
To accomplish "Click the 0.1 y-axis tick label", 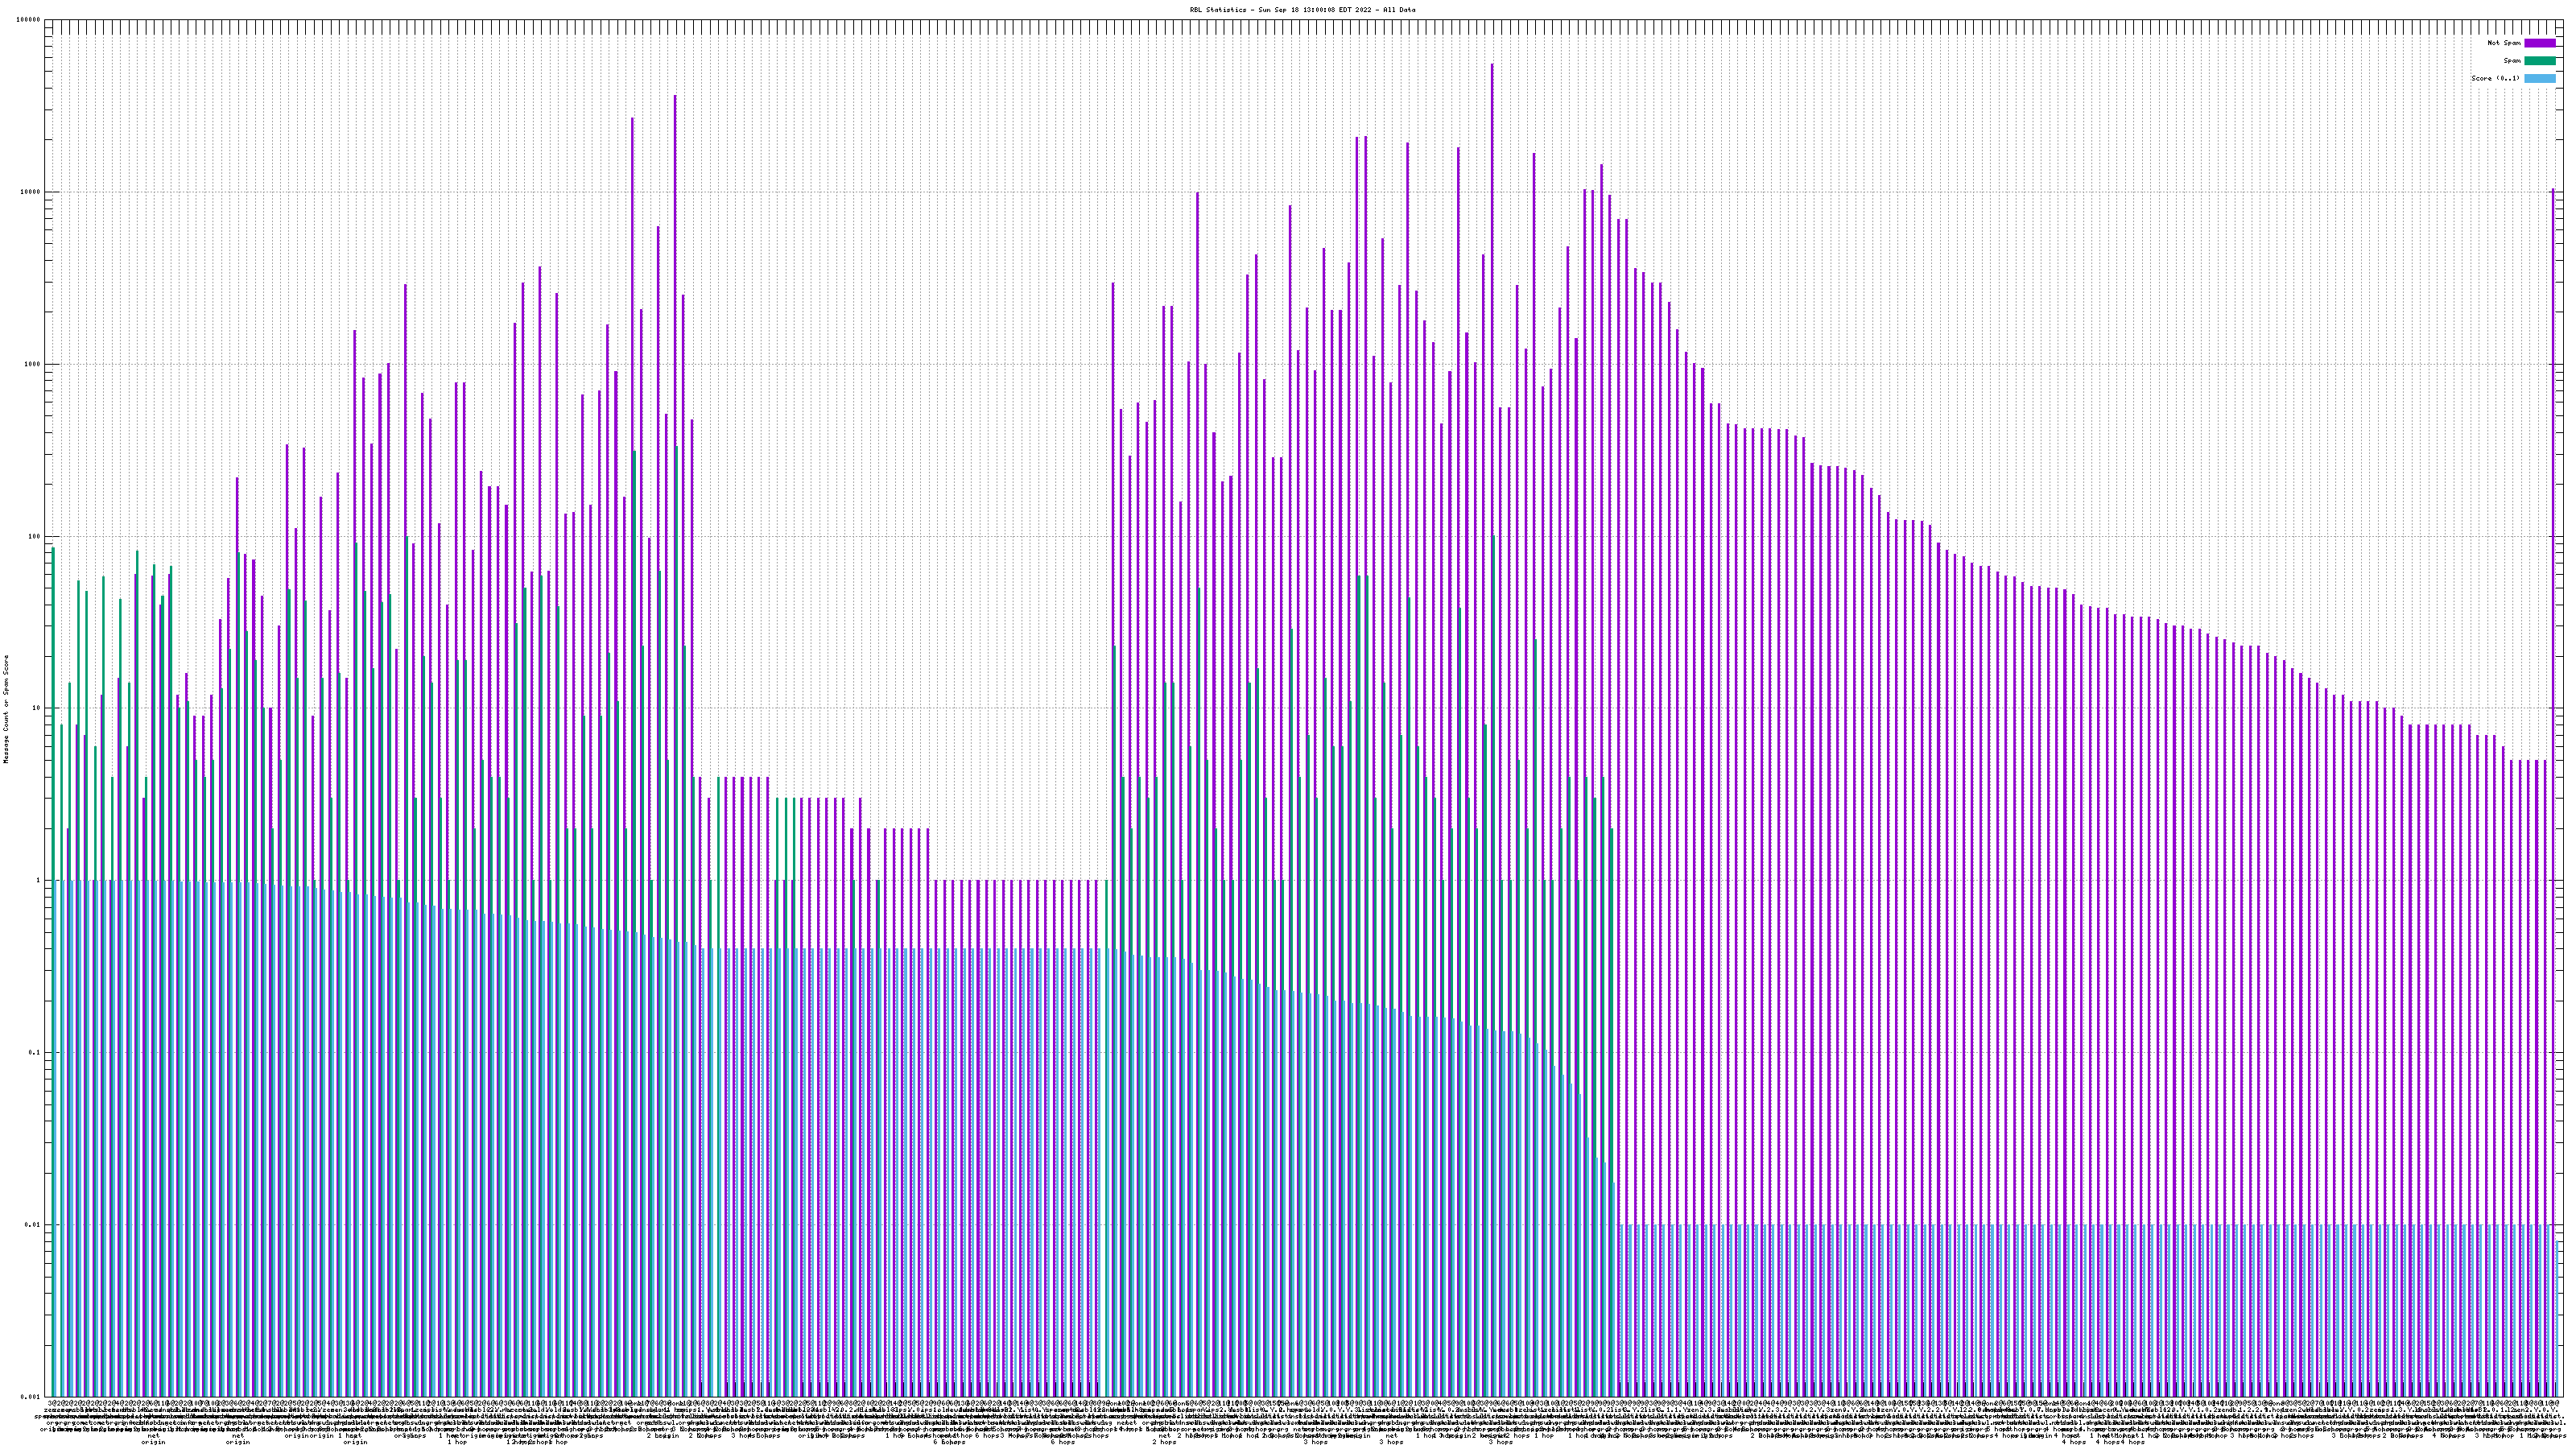I will click(x=35, y=1052).
